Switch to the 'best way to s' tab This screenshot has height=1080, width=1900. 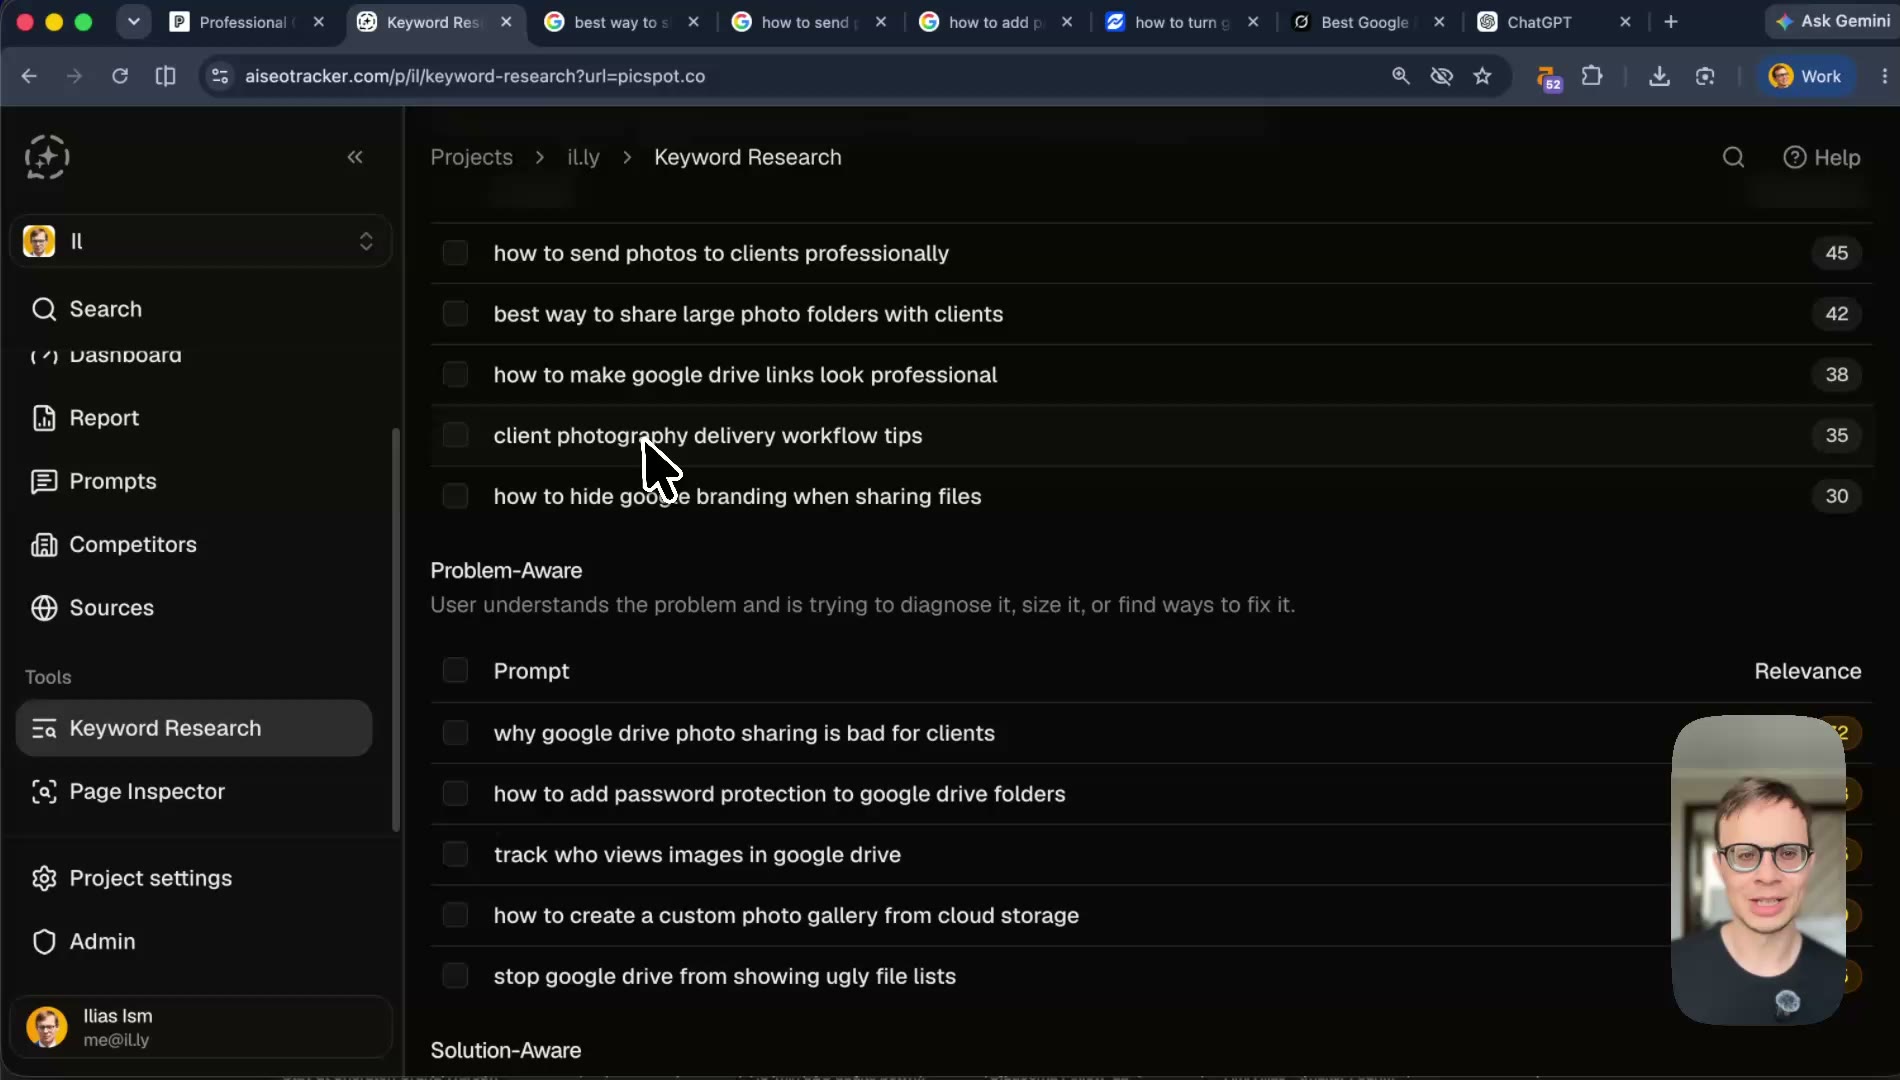[x=620, y=22]
